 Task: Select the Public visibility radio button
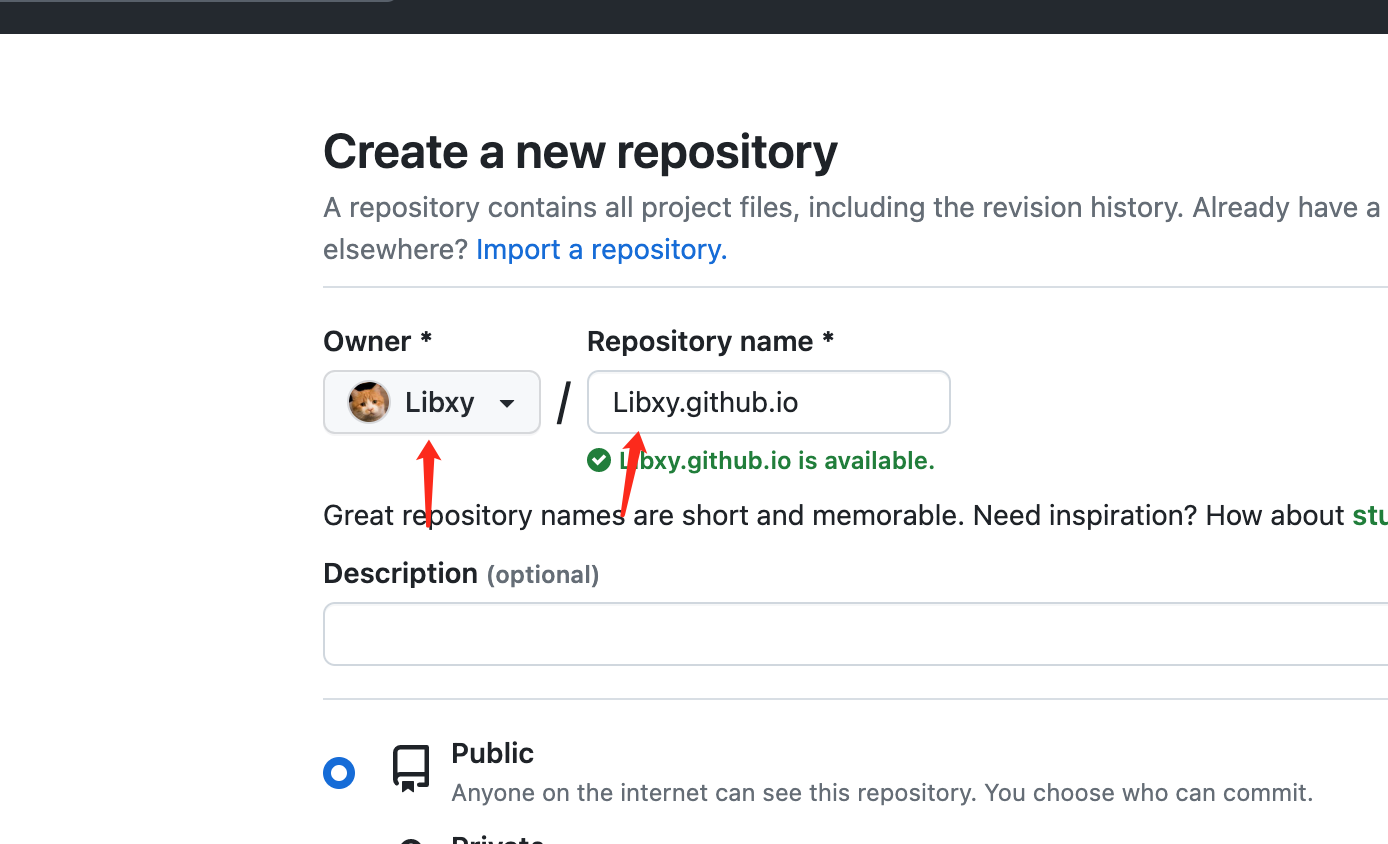pos(339,773)
